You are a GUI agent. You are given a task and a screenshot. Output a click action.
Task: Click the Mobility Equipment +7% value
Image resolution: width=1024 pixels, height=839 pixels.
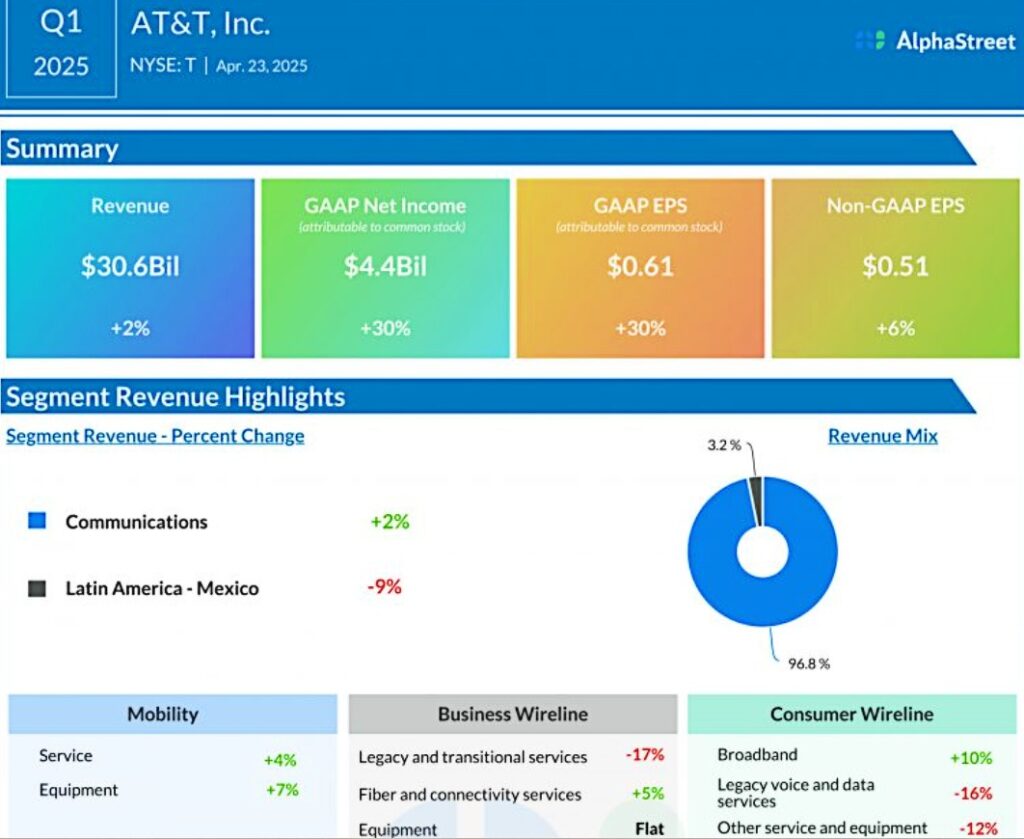(282, 790)
